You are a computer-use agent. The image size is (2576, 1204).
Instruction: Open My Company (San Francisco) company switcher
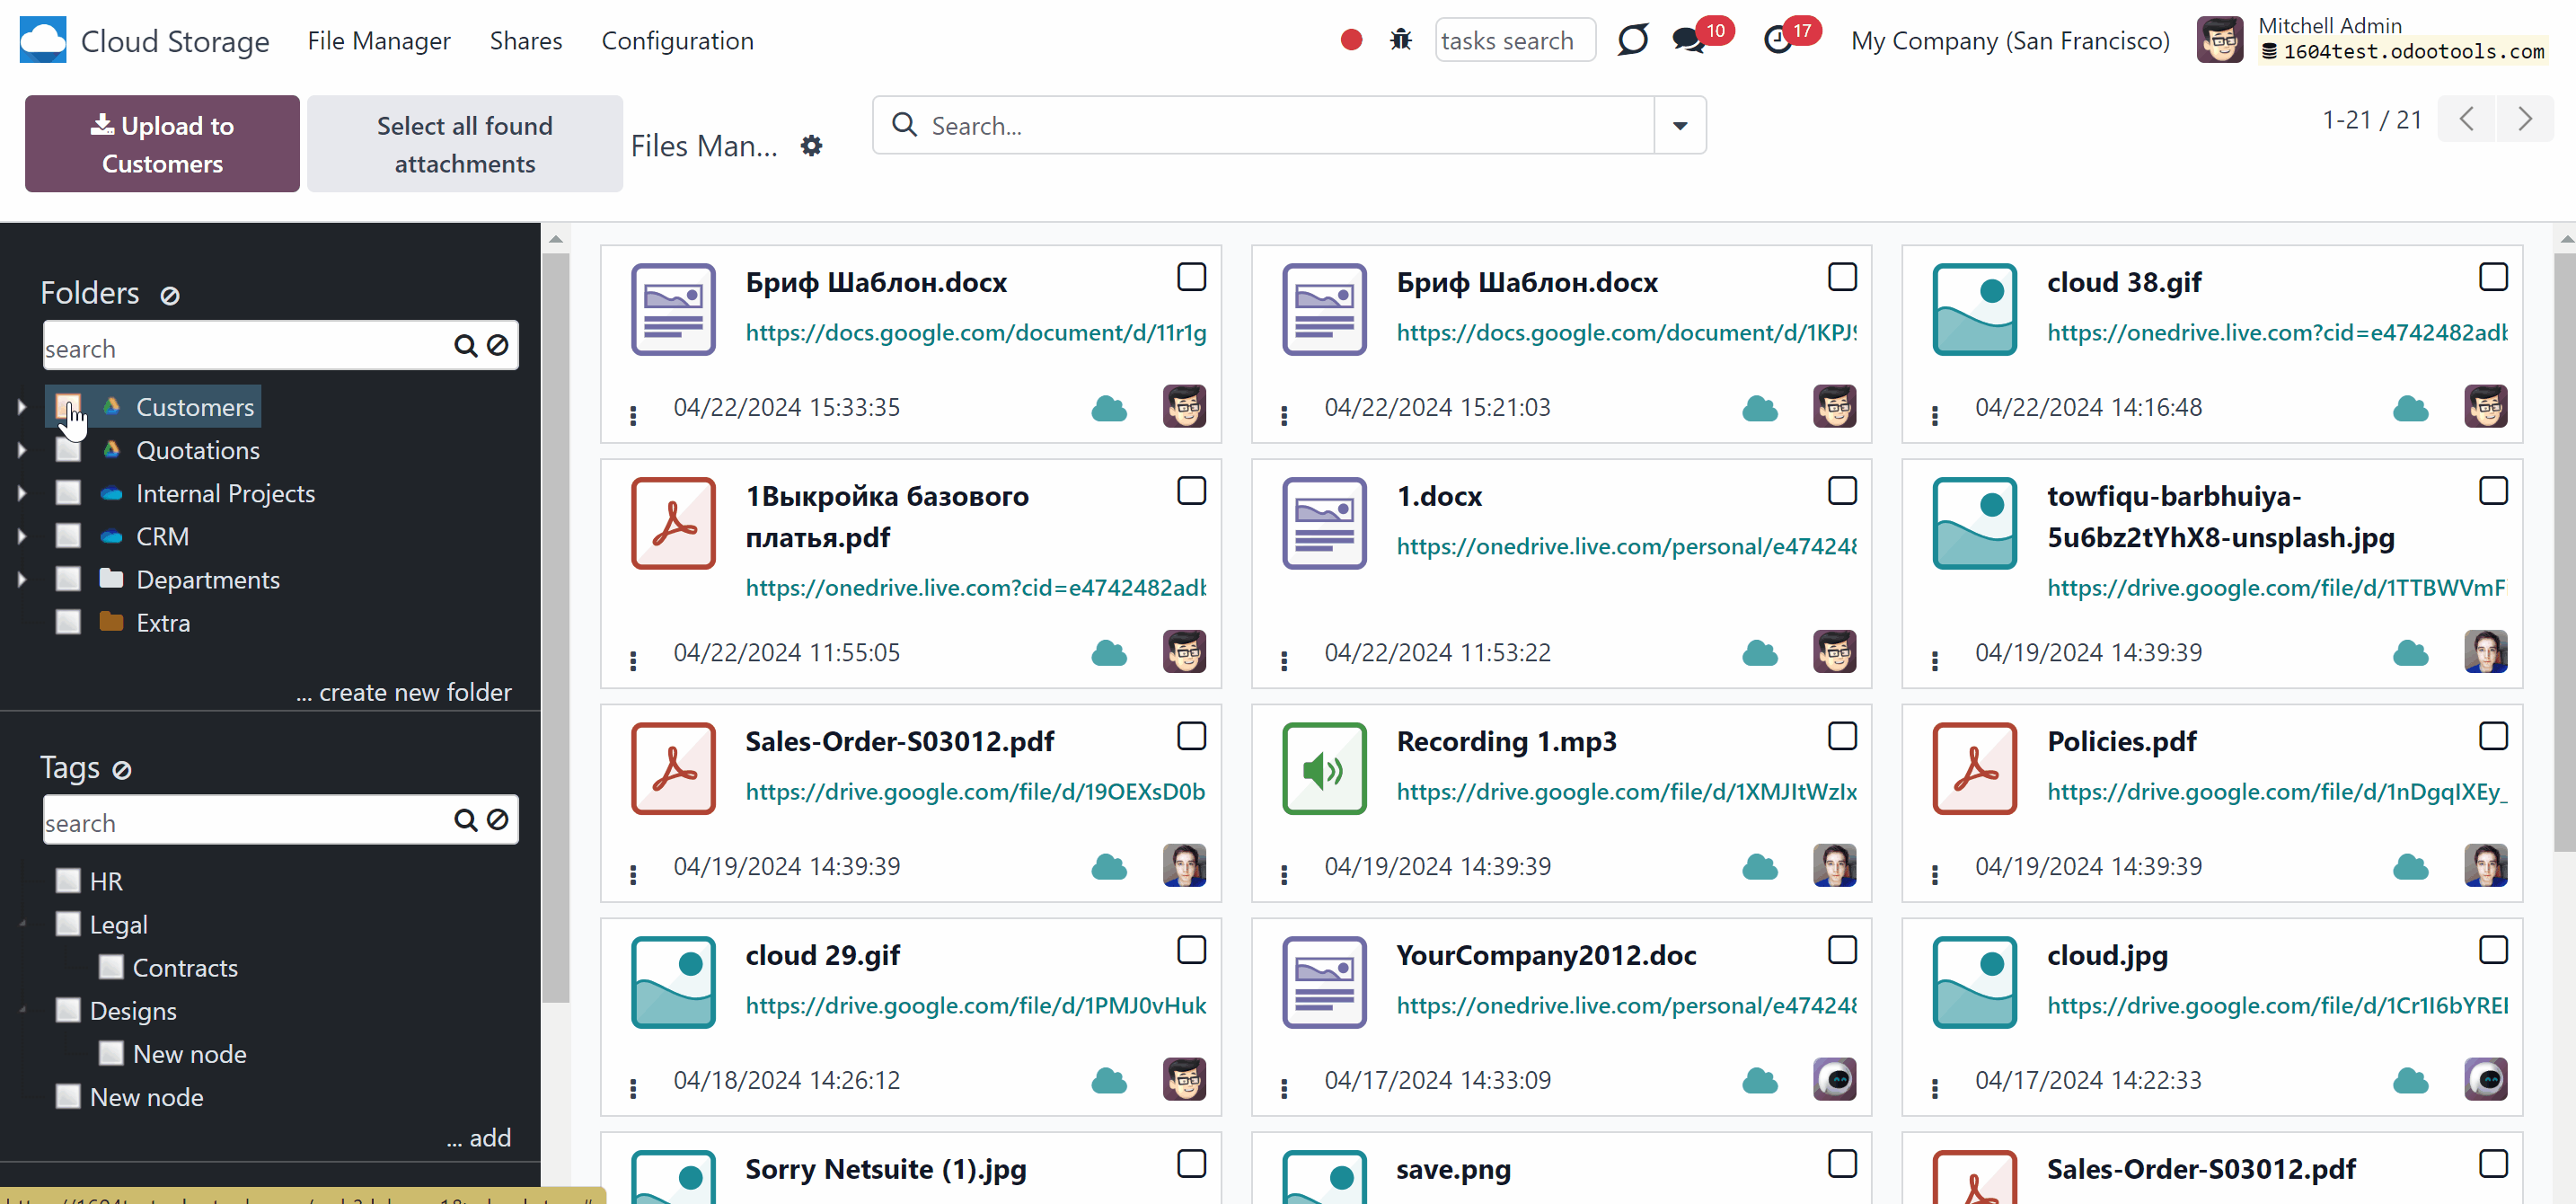tap(2010, 41)
